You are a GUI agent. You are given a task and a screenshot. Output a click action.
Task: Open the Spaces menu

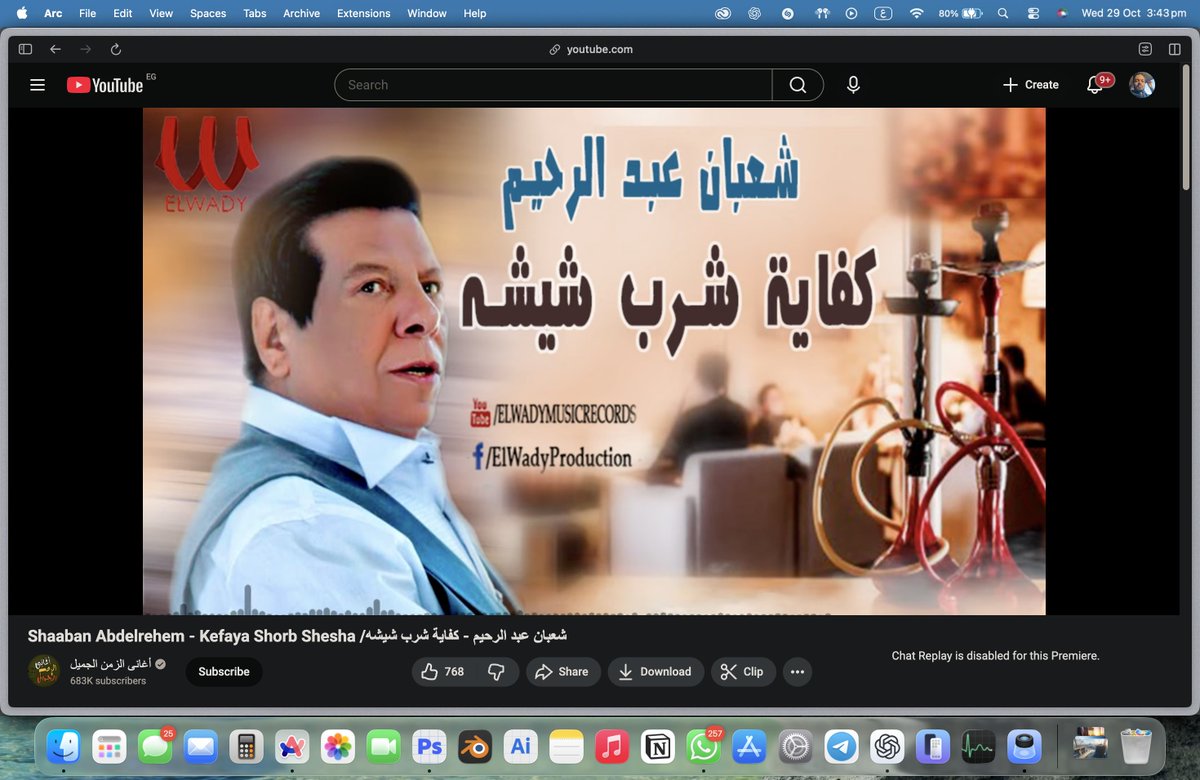pyautogui.click(x=208, y=13)
